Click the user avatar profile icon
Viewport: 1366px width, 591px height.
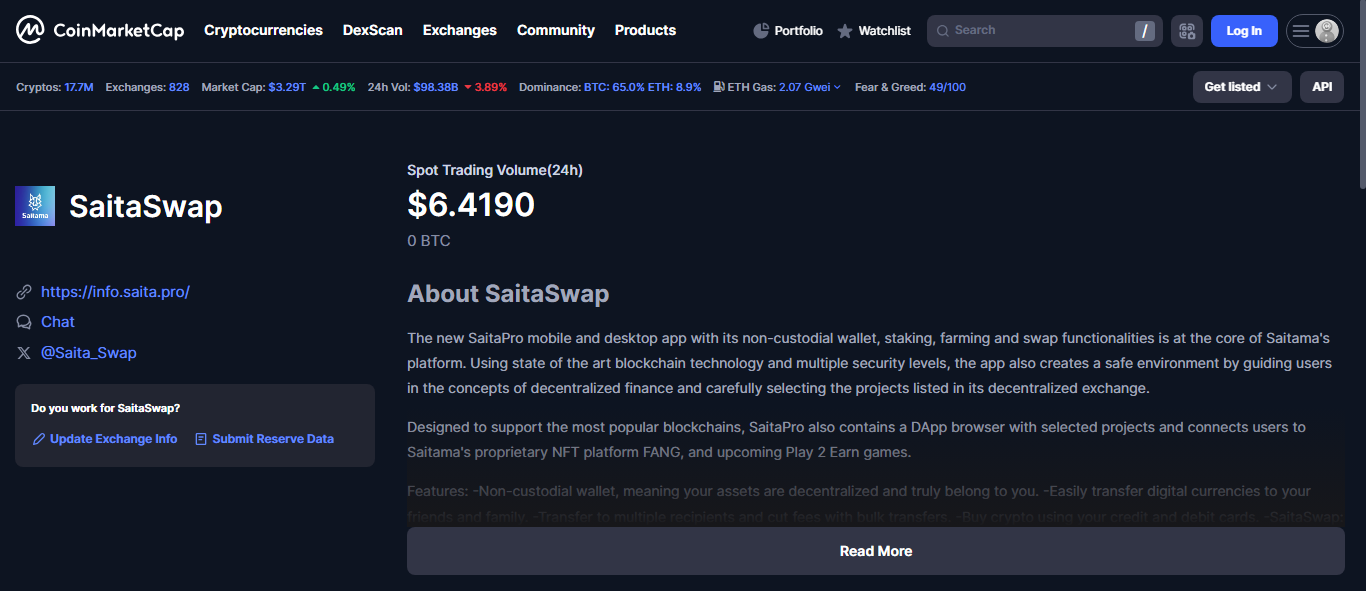(1328, 30)
